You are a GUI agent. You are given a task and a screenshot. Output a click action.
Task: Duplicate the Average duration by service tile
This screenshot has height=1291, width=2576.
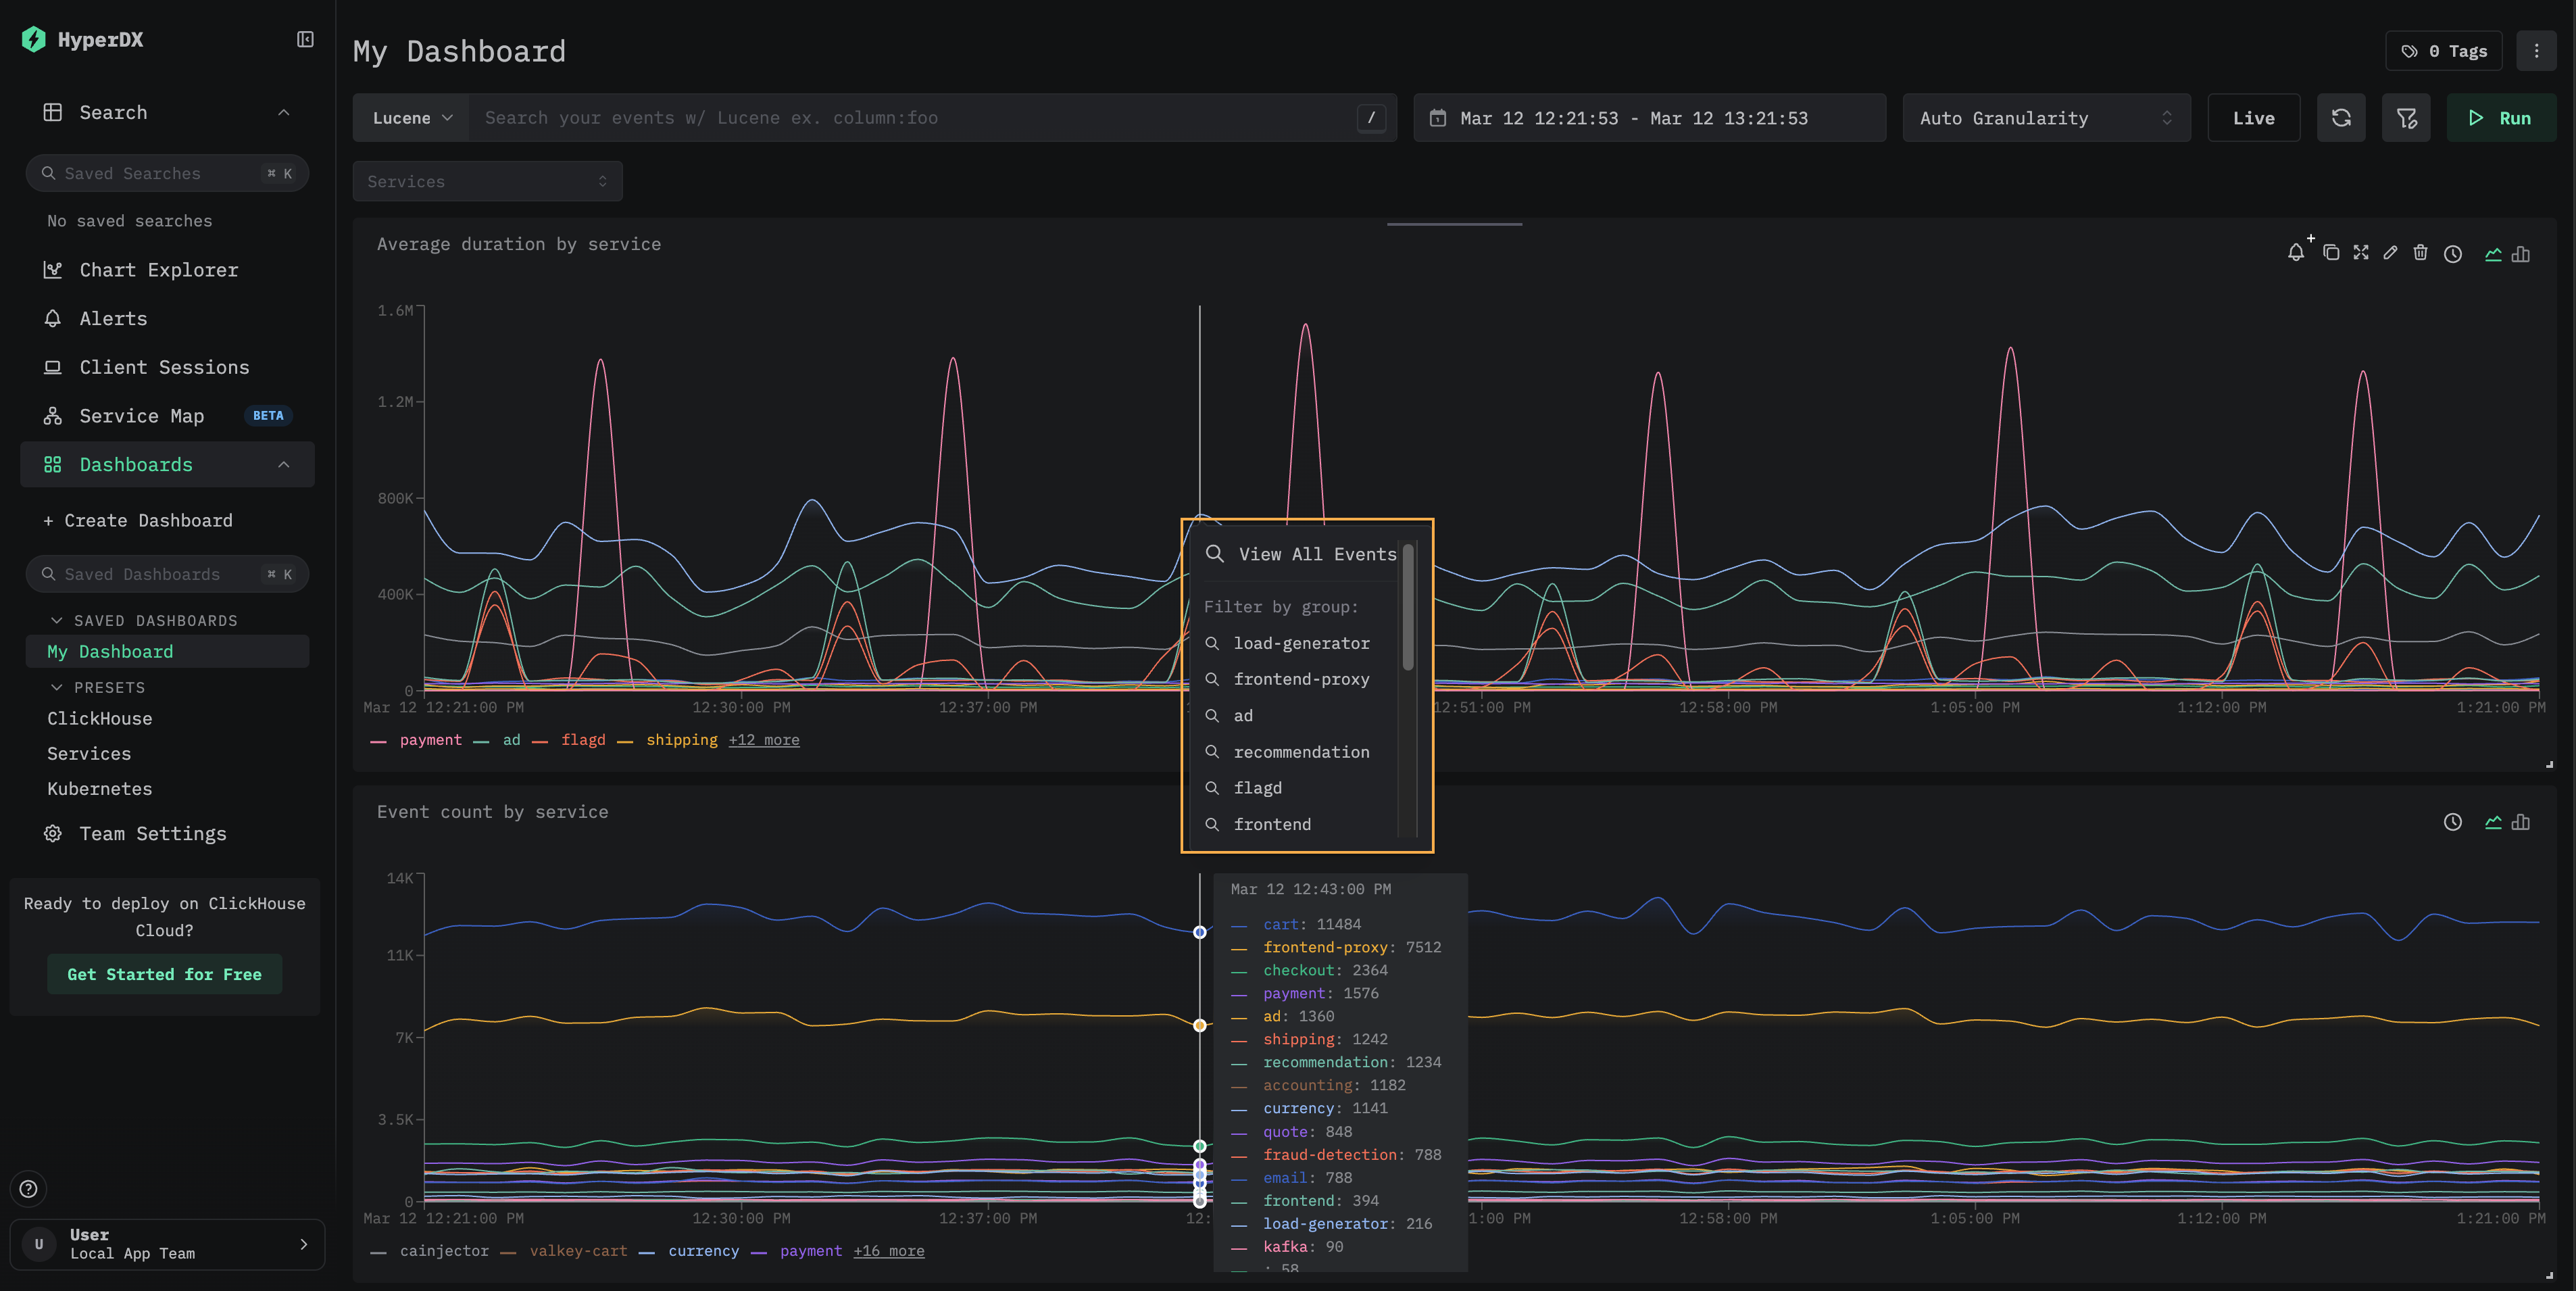point(2331,253)
